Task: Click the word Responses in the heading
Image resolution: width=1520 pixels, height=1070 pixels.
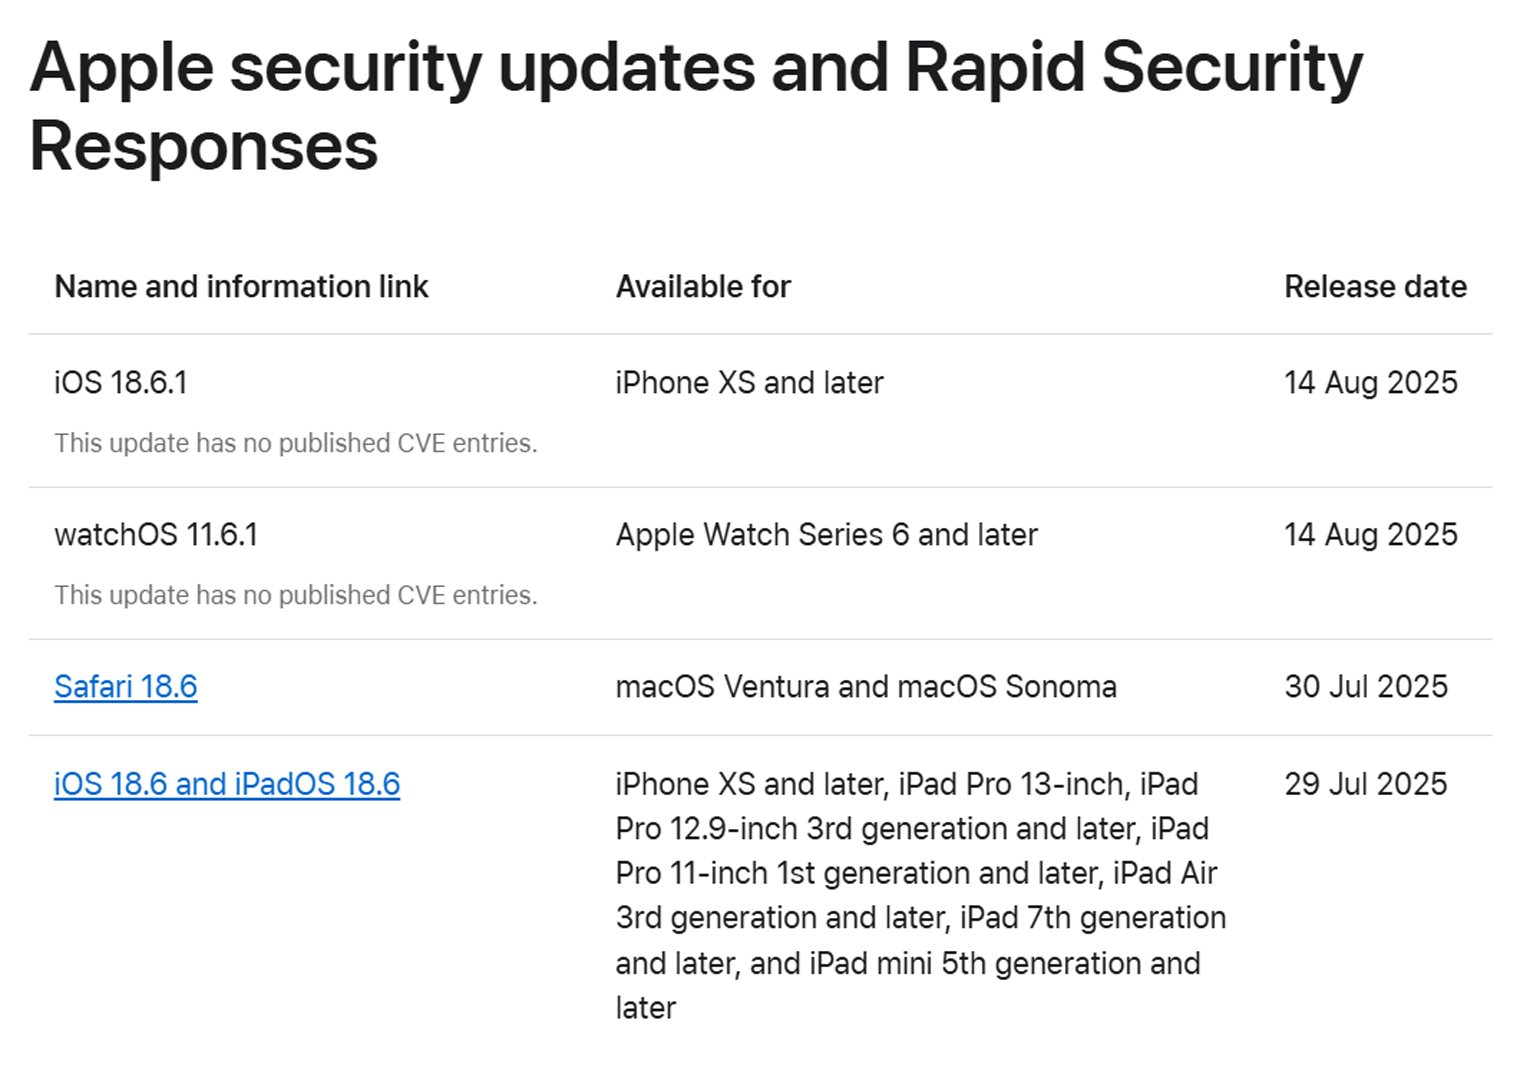Action: coord(204,146)
